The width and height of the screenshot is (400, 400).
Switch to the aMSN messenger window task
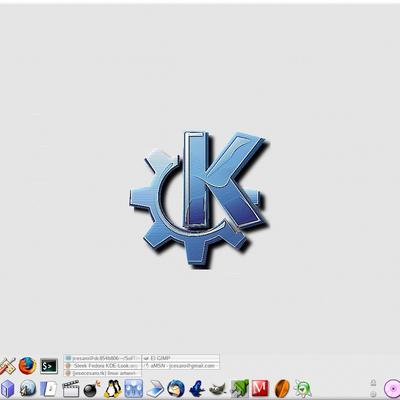click(181, 366)
